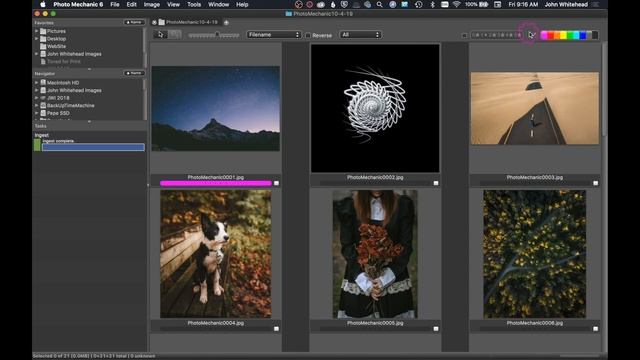Click the tagged/untagged filter cursor icon

531,35
